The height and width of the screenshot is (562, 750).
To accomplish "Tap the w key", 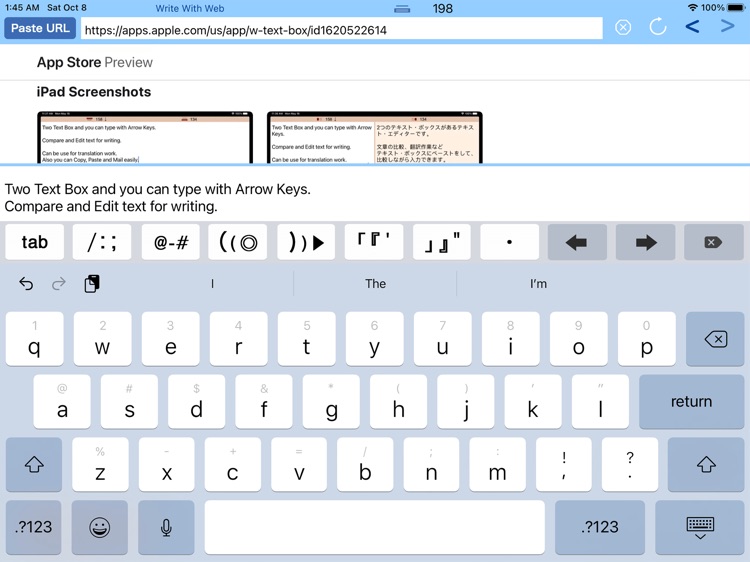I will (102, 339).
